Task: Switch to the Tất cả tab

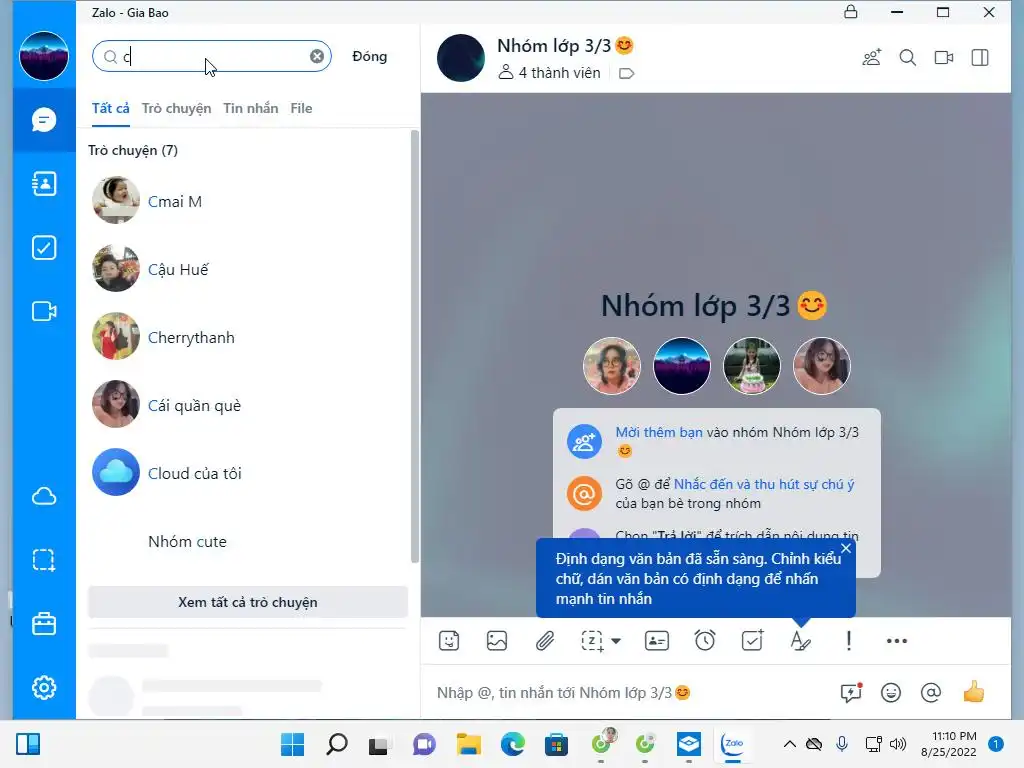Action: 110,108
